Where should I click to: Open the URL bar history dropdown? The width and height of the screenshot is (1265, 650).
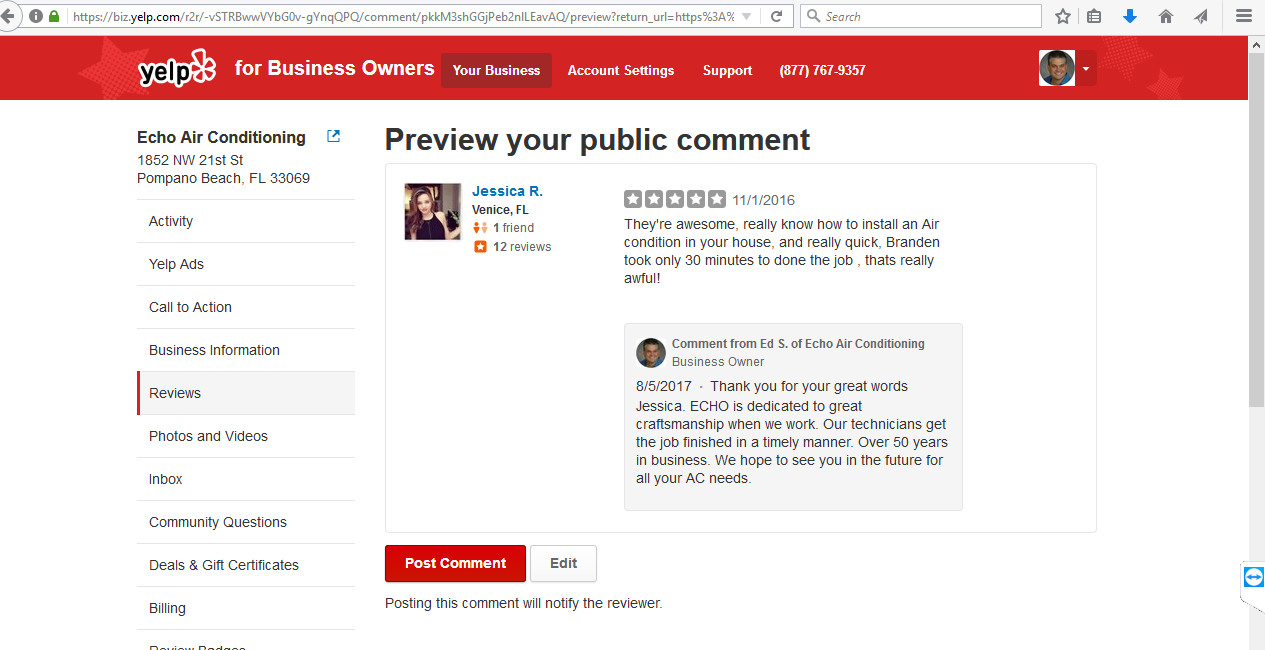748,16
